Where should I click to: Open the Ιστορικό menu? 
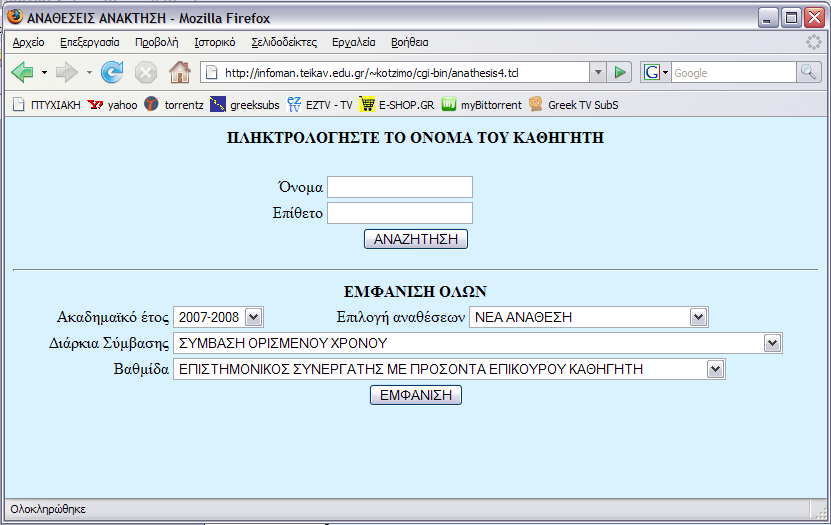[215, 42]
